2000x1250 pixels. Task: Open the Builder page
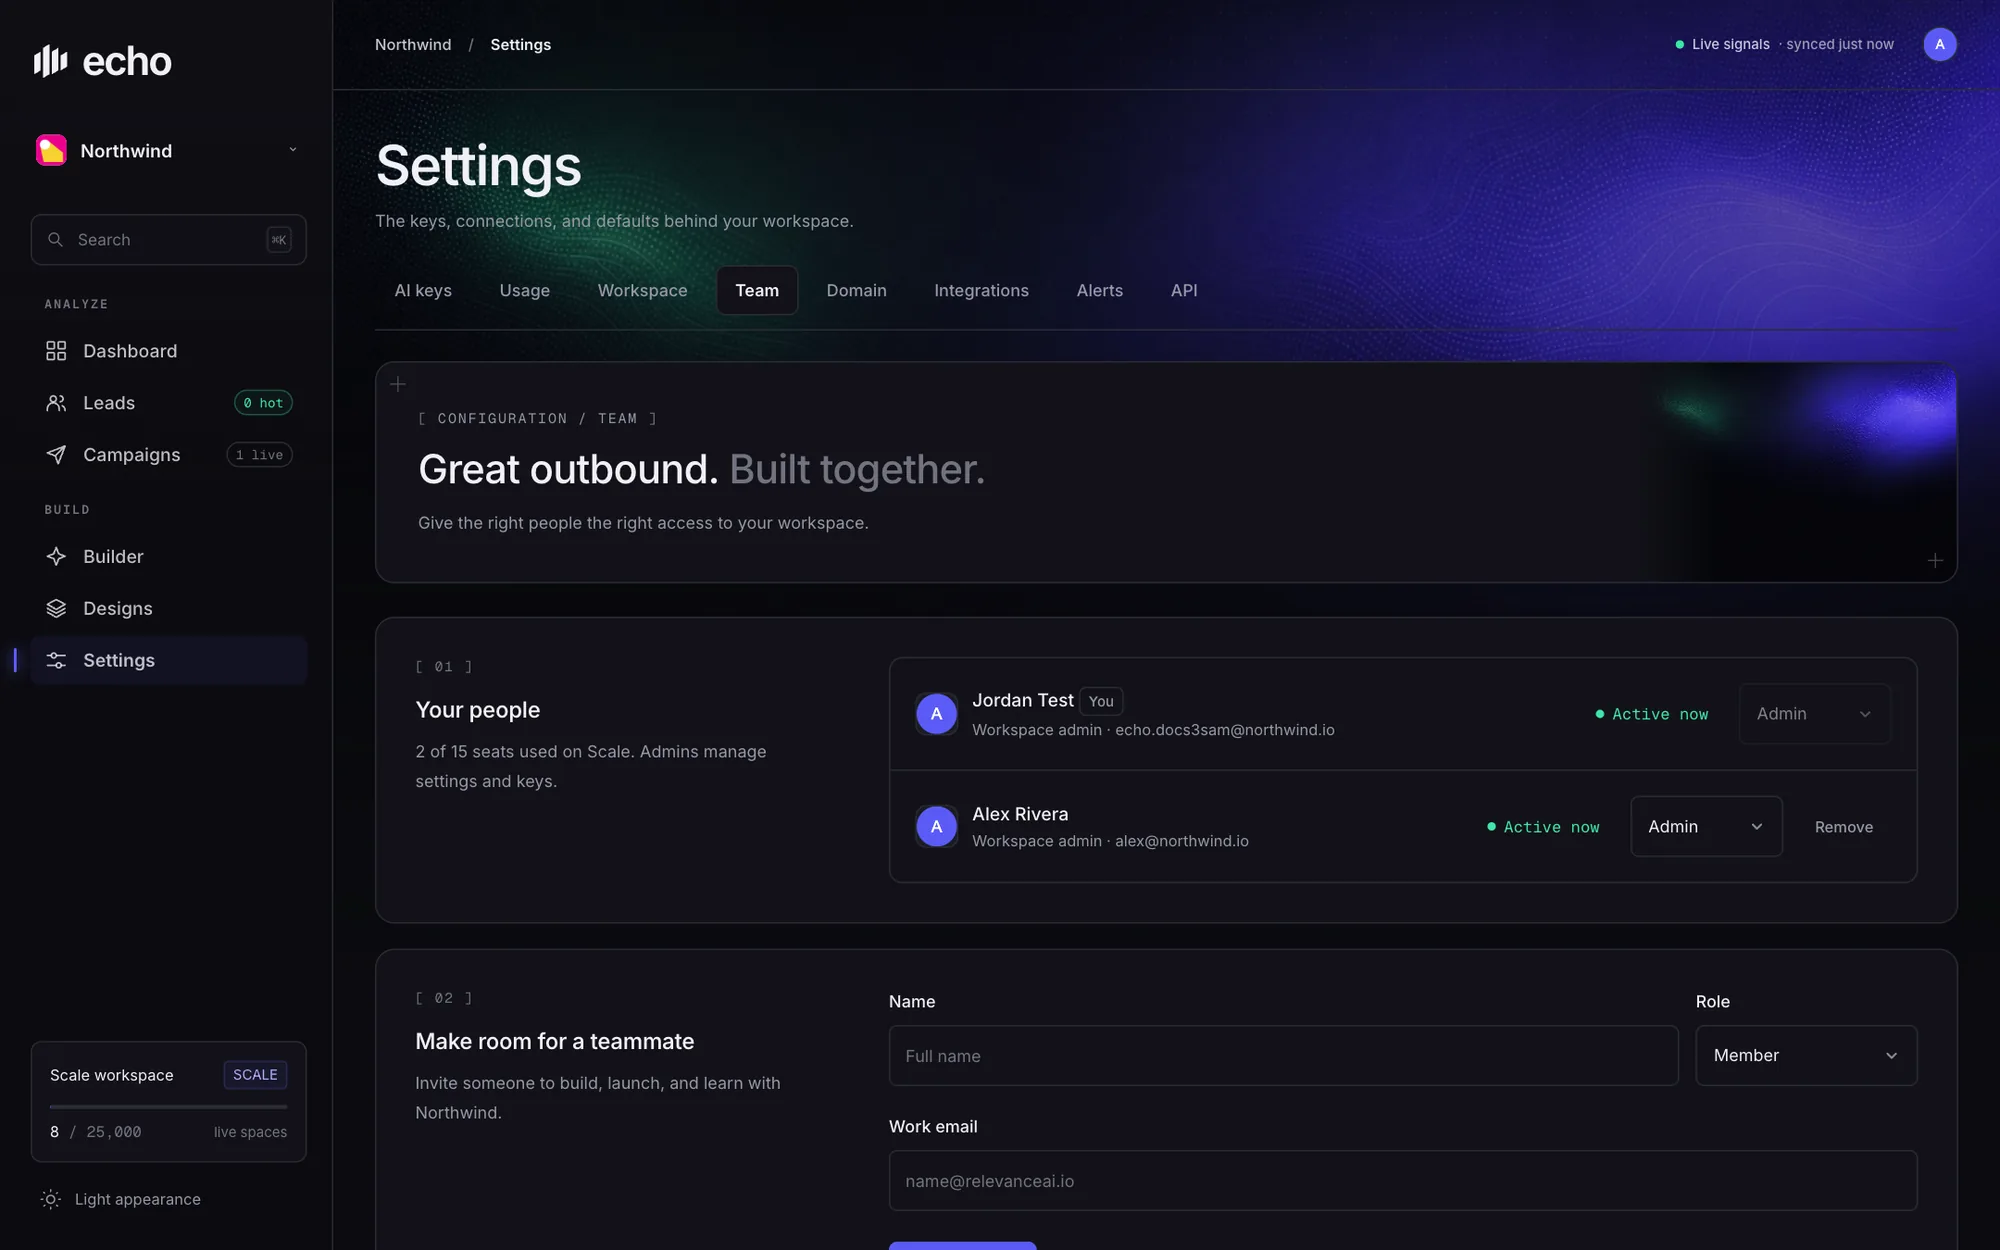(x=168, y=557)
